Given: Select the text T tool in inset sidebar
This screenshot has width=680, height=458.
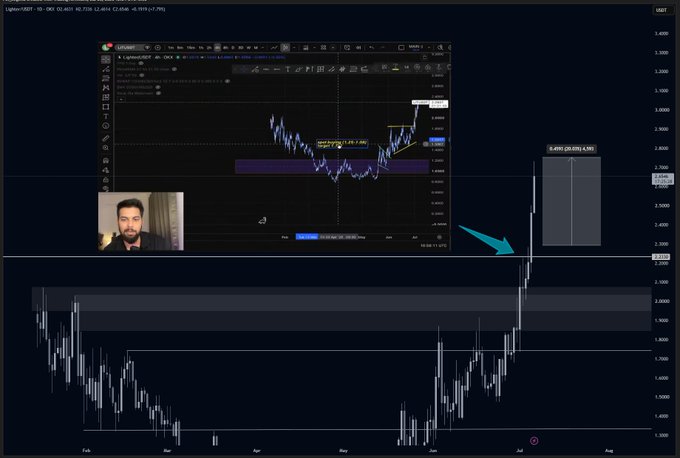Looking at the screenshot, I should (x=106, y=116).
